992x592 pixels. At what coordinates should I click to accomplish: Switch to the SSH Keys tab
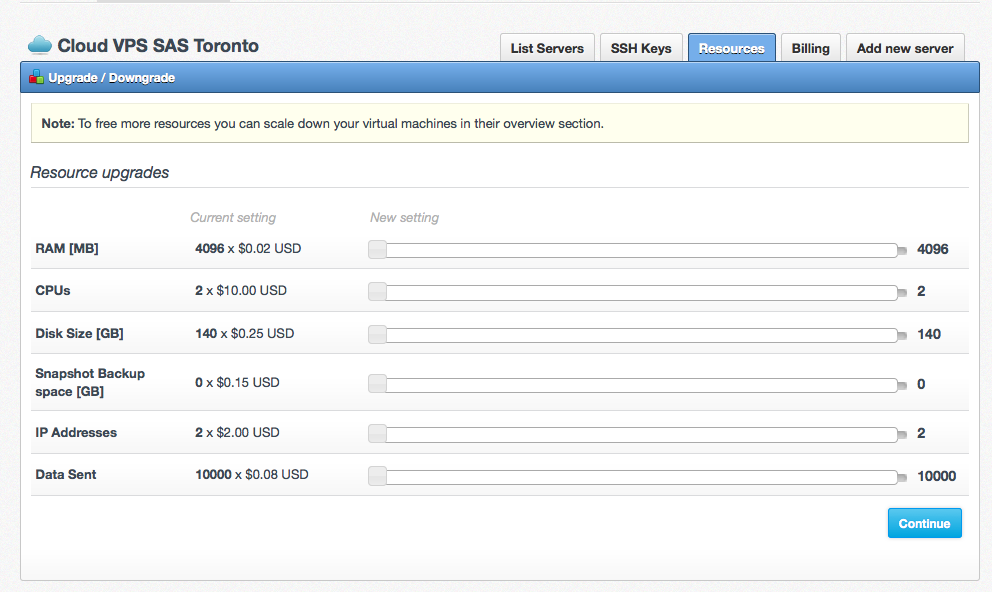641,48
